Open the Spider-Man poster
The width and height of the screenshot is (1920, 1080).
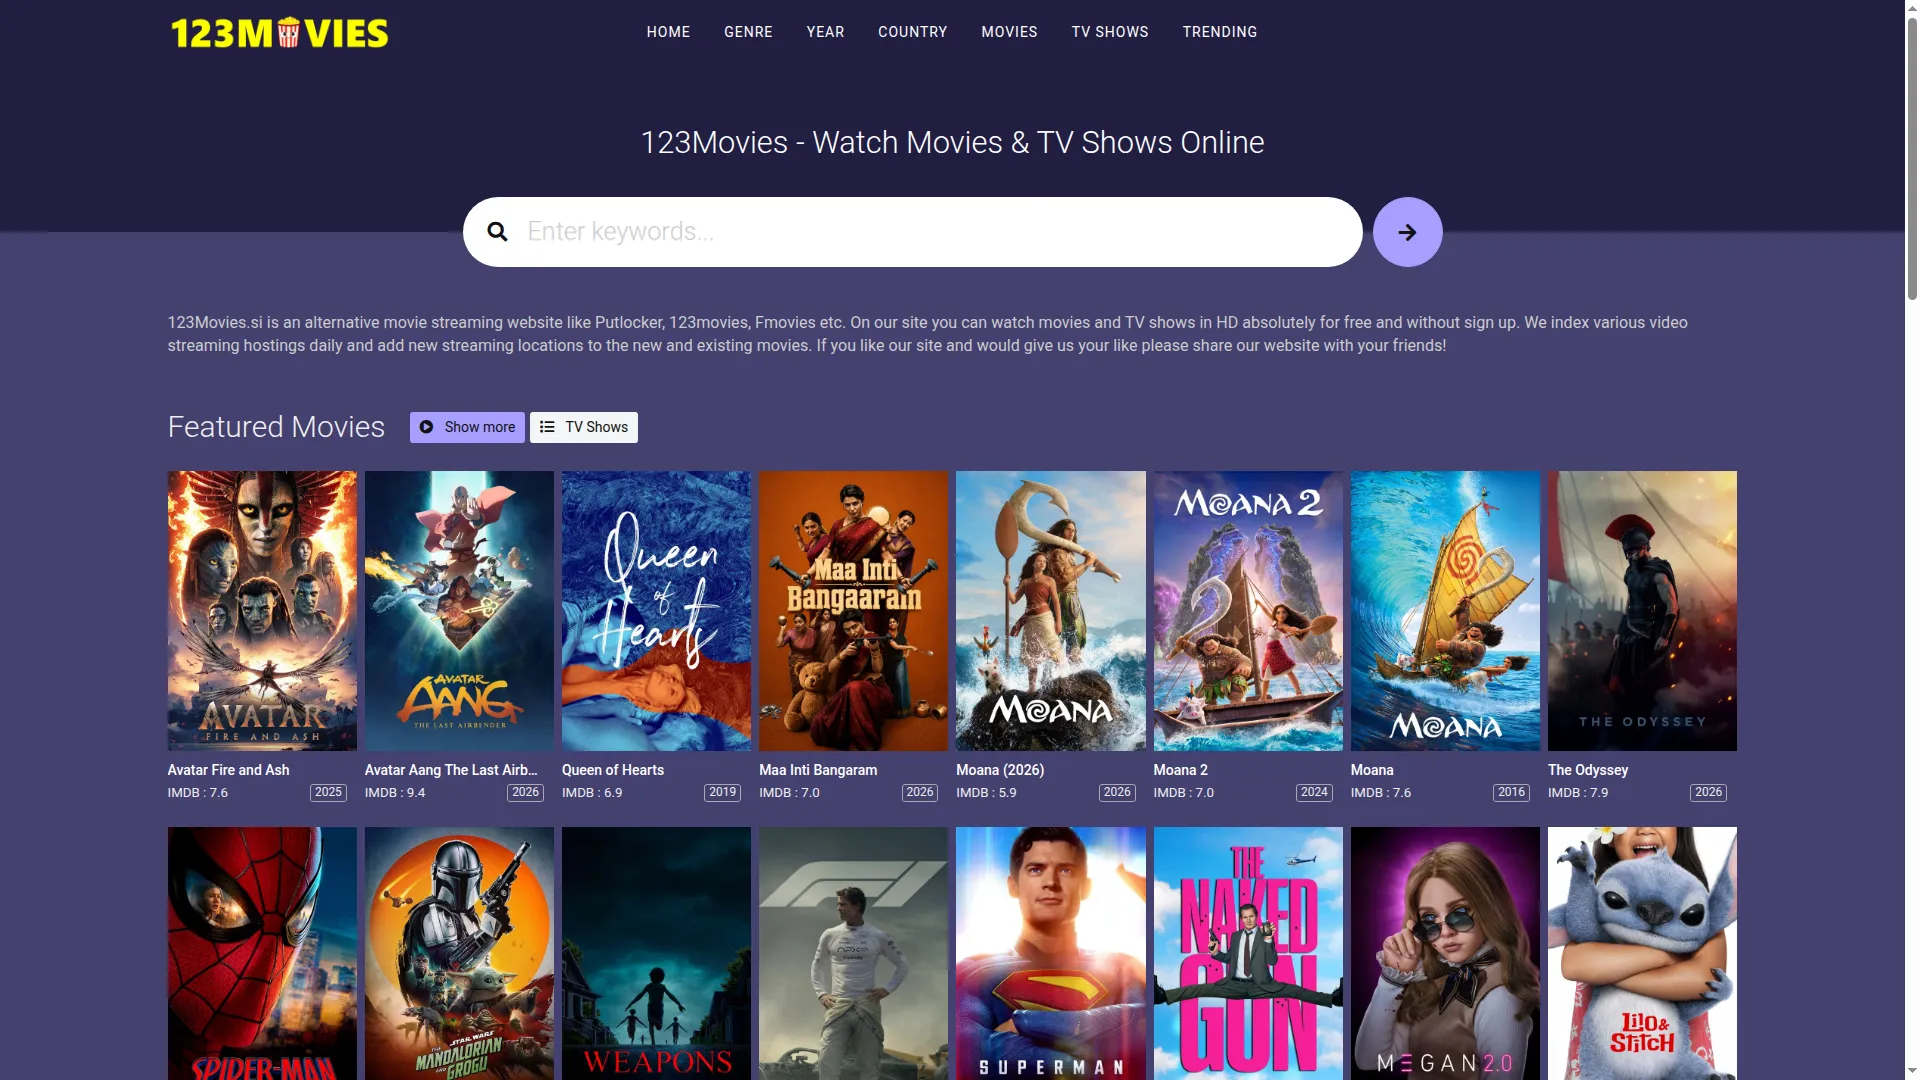point(262,953)
